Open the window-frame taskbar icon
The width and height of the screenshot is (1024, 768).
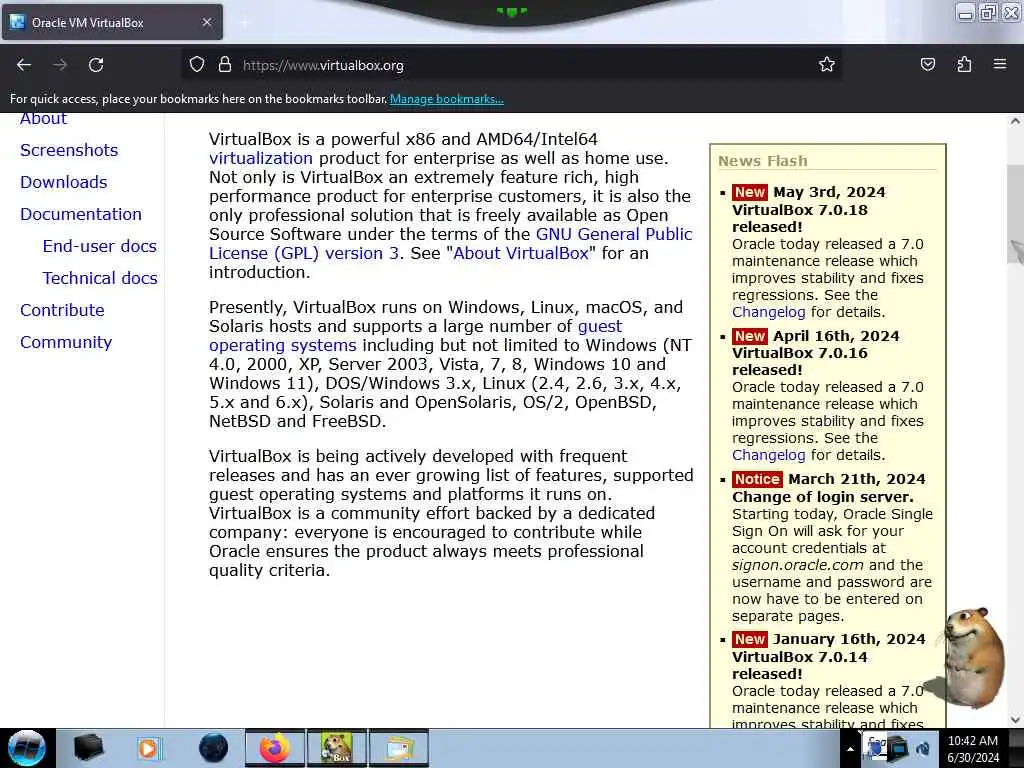click(399, 748)
